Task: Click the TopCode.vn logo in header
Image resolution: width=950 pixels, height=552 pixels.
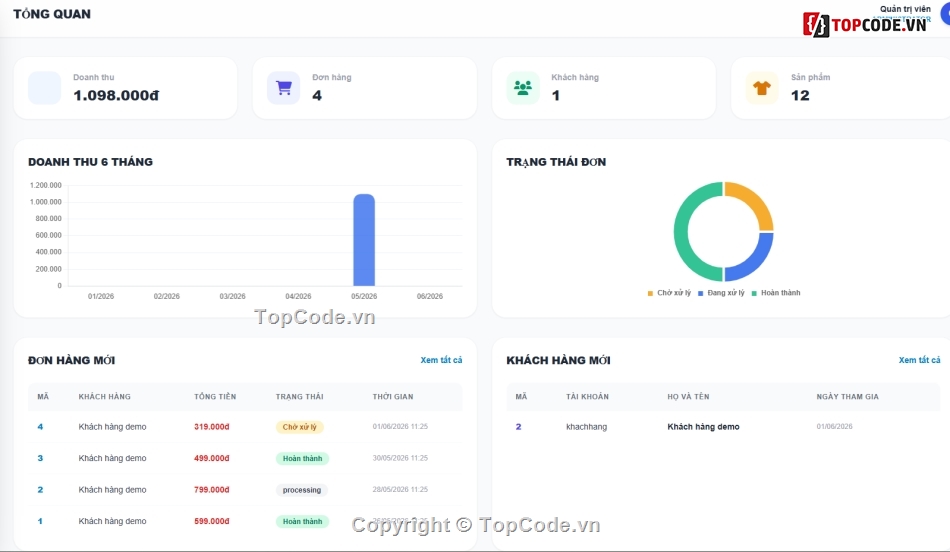Action: tap(865, 25)
